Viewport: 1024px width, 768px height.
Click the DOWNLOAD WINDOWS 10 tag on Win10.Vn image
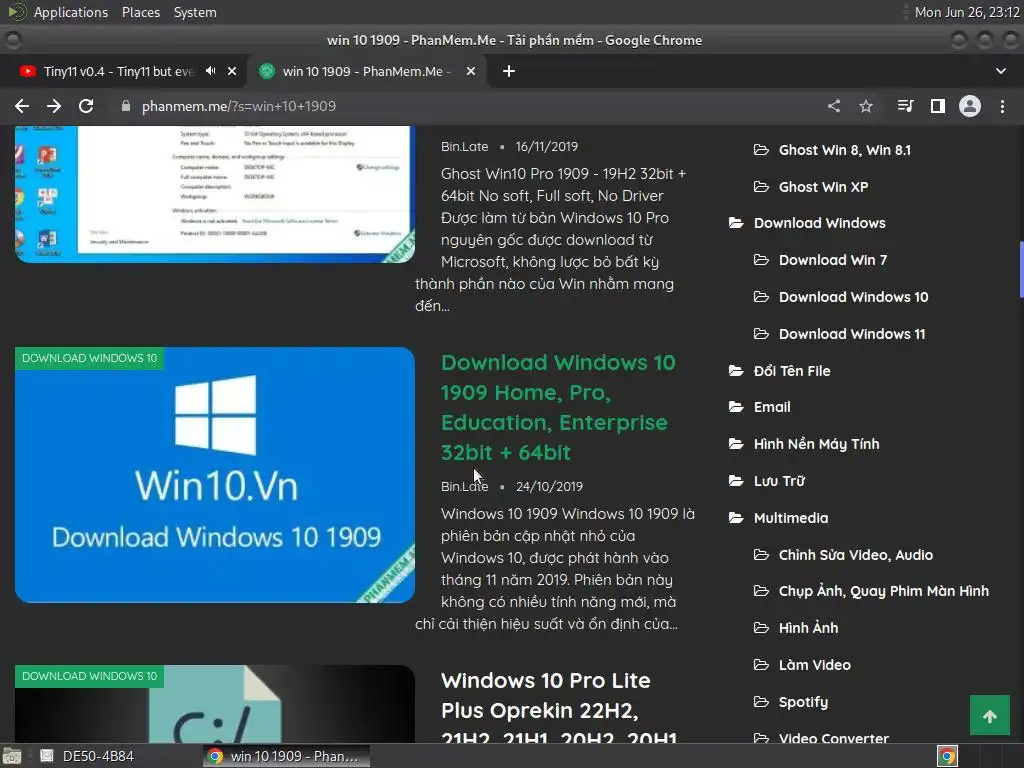click(89, 358)
